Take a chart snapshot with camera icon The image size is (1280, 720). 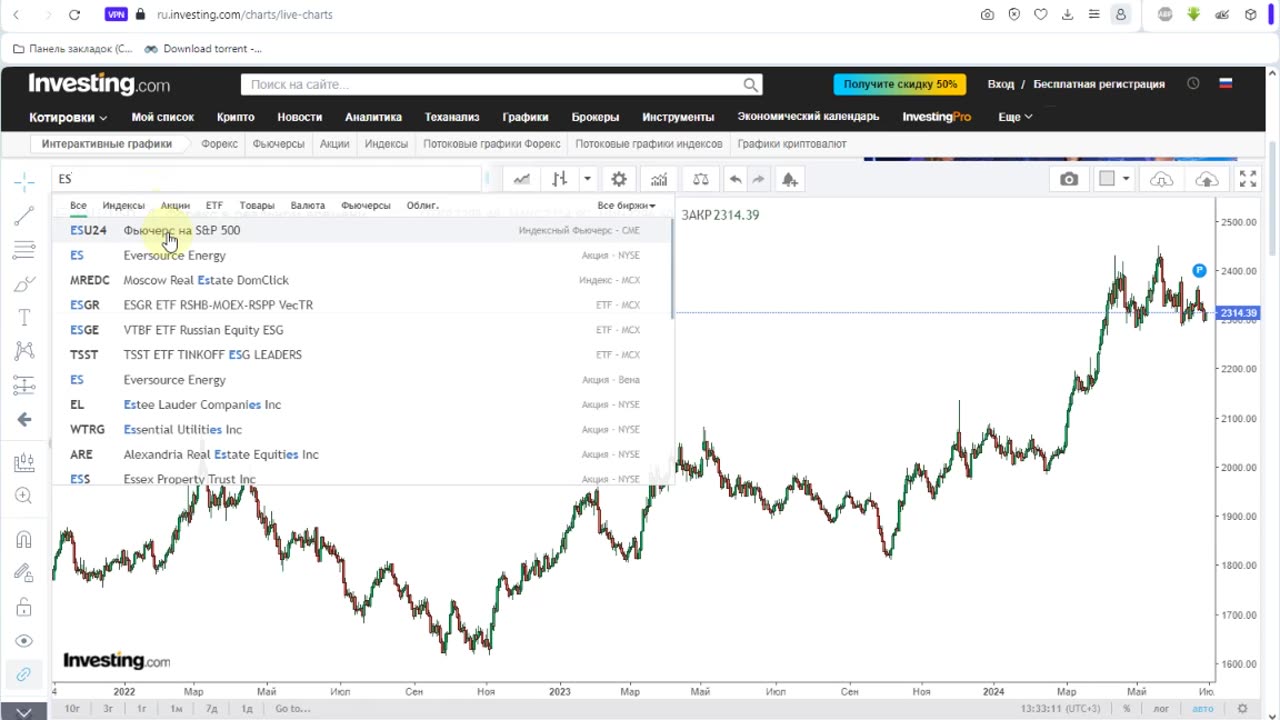coord(1069,179)
